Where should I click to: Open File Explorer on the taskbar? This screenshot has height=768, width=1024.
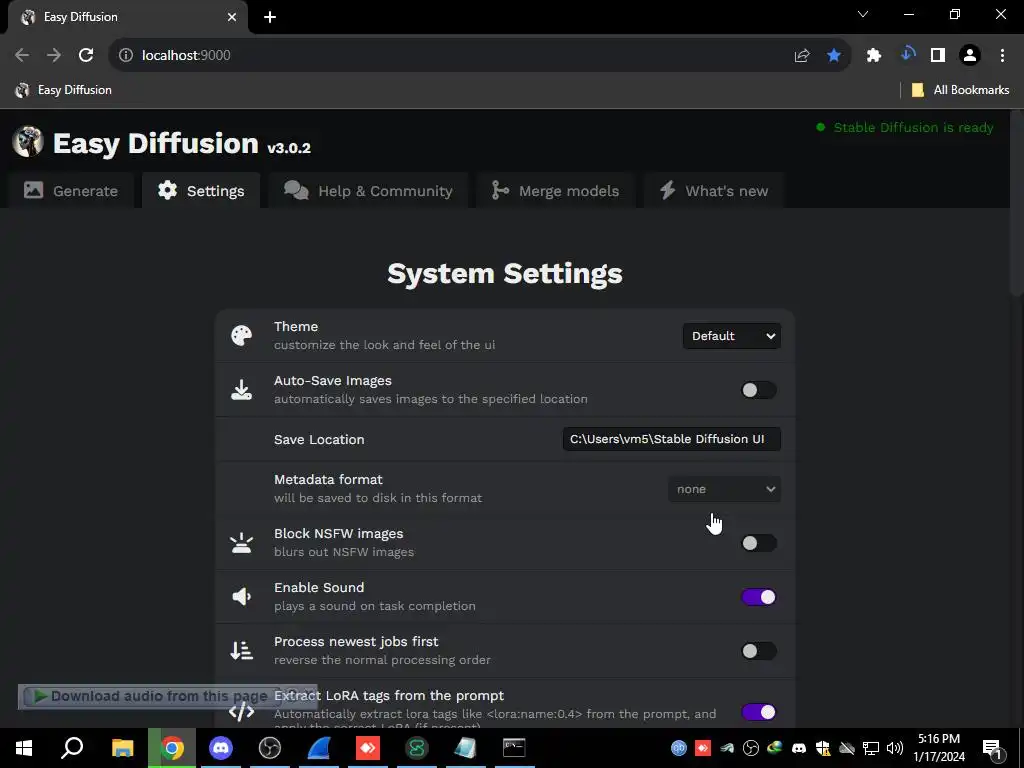pos(123,748)
